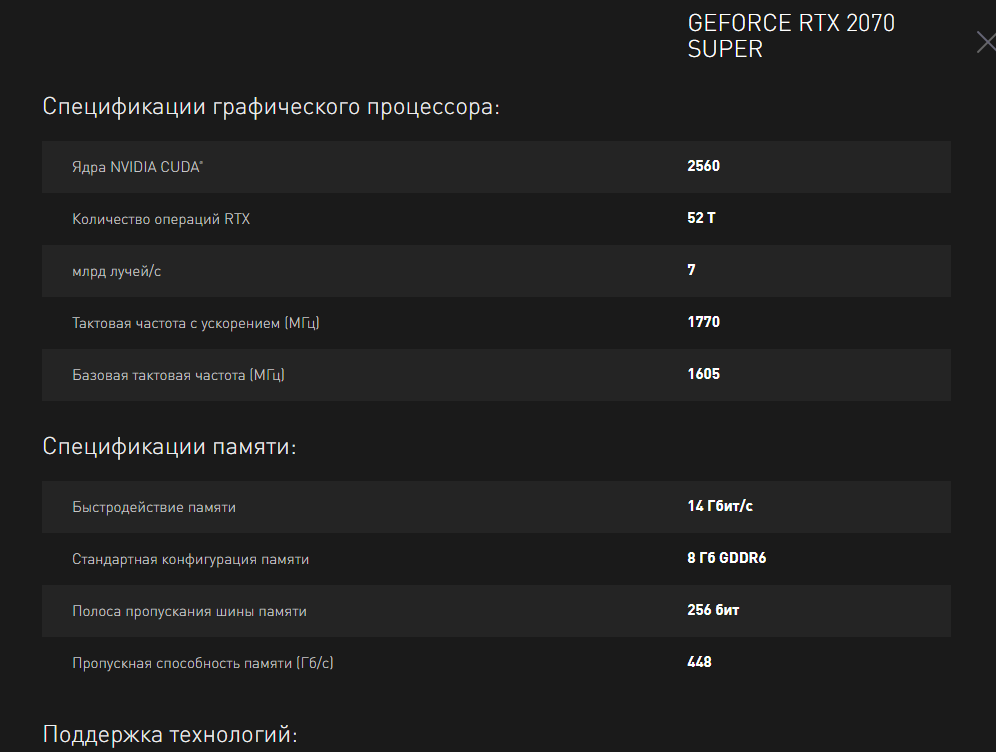Click the Поддержка технологий heading
Viewport: 996px width, 752px height.
coord(170,734)
